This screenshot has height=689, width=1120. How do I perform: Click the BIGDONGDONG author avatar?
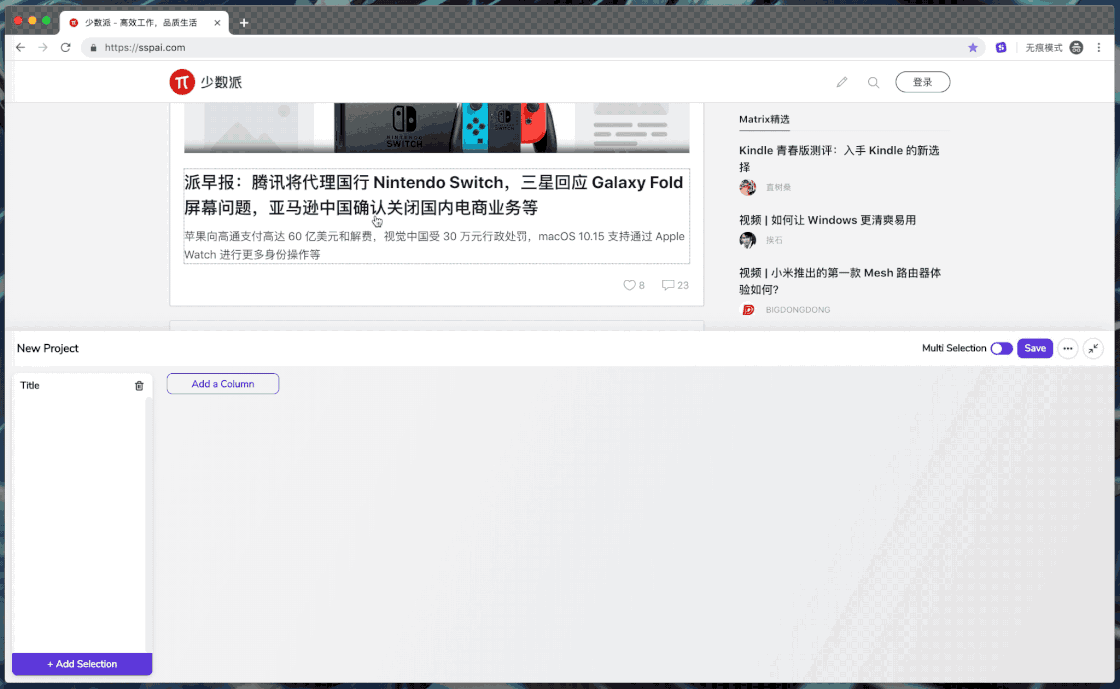coord(748,310)
